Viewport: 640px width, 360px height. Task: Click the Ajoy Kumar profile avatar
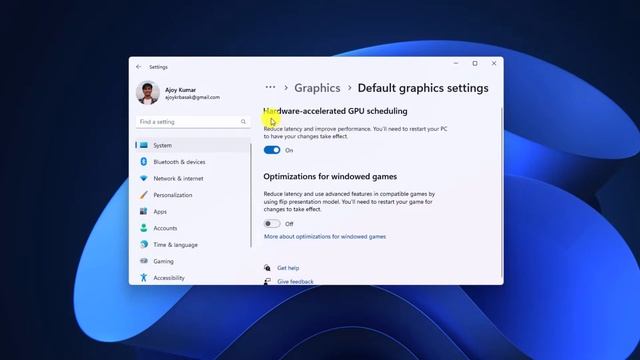(x=147, y=93)
